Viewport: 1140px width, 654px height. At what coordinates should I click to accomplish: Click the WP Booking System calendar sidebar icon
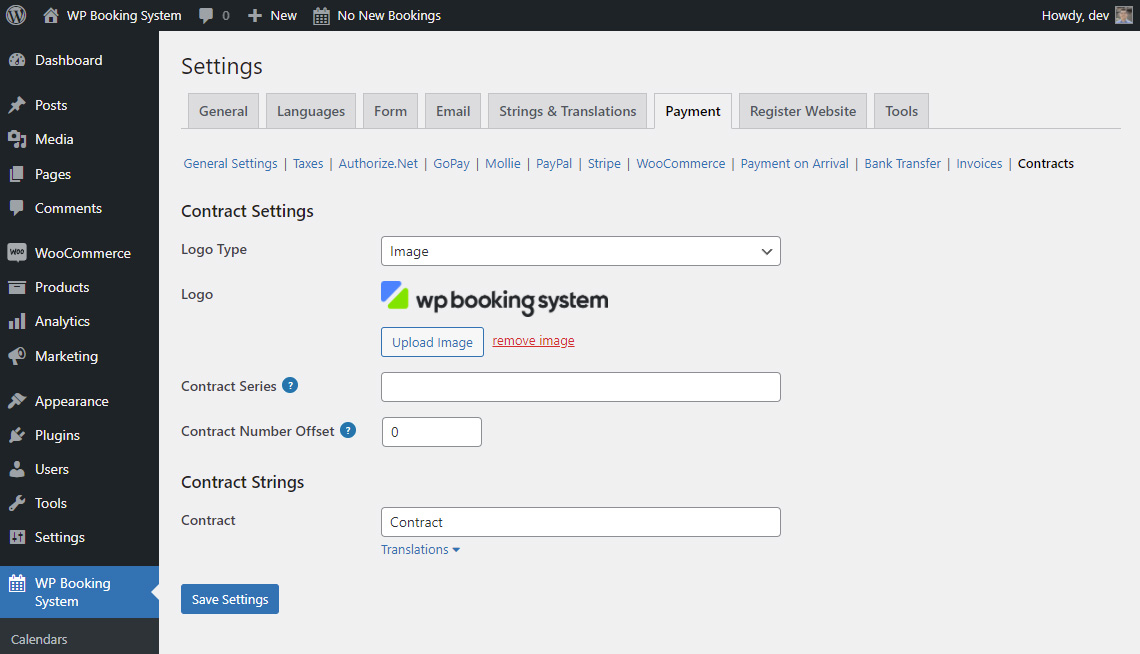click(x=17, y=584)
